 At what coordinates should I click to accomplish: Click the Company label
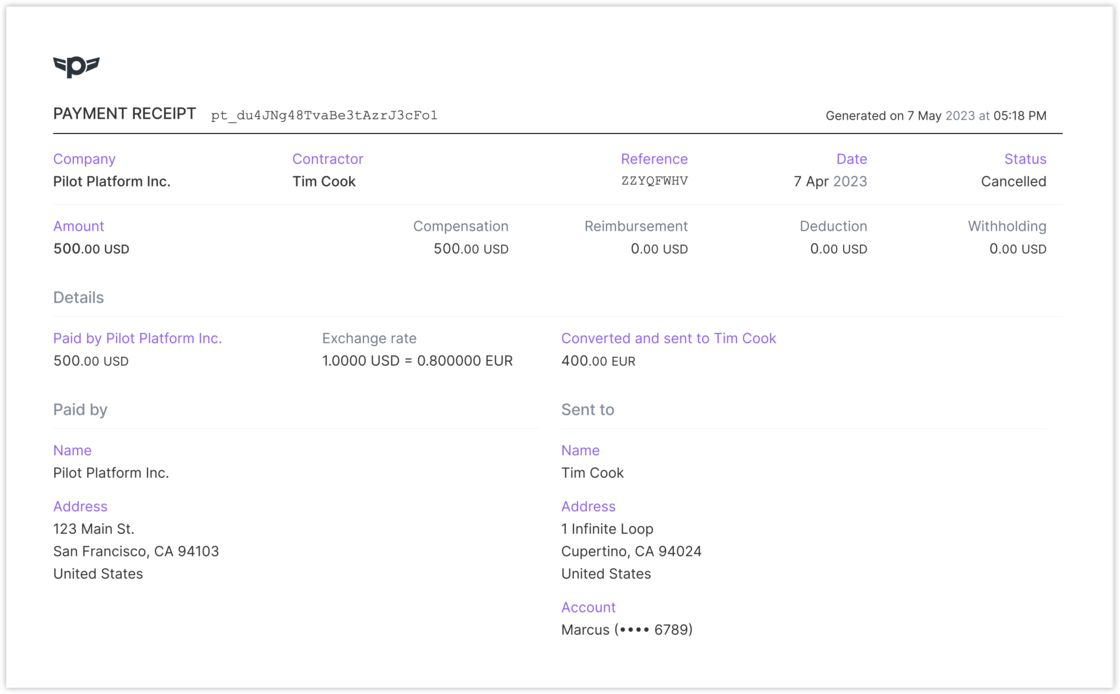coord(84,159)
